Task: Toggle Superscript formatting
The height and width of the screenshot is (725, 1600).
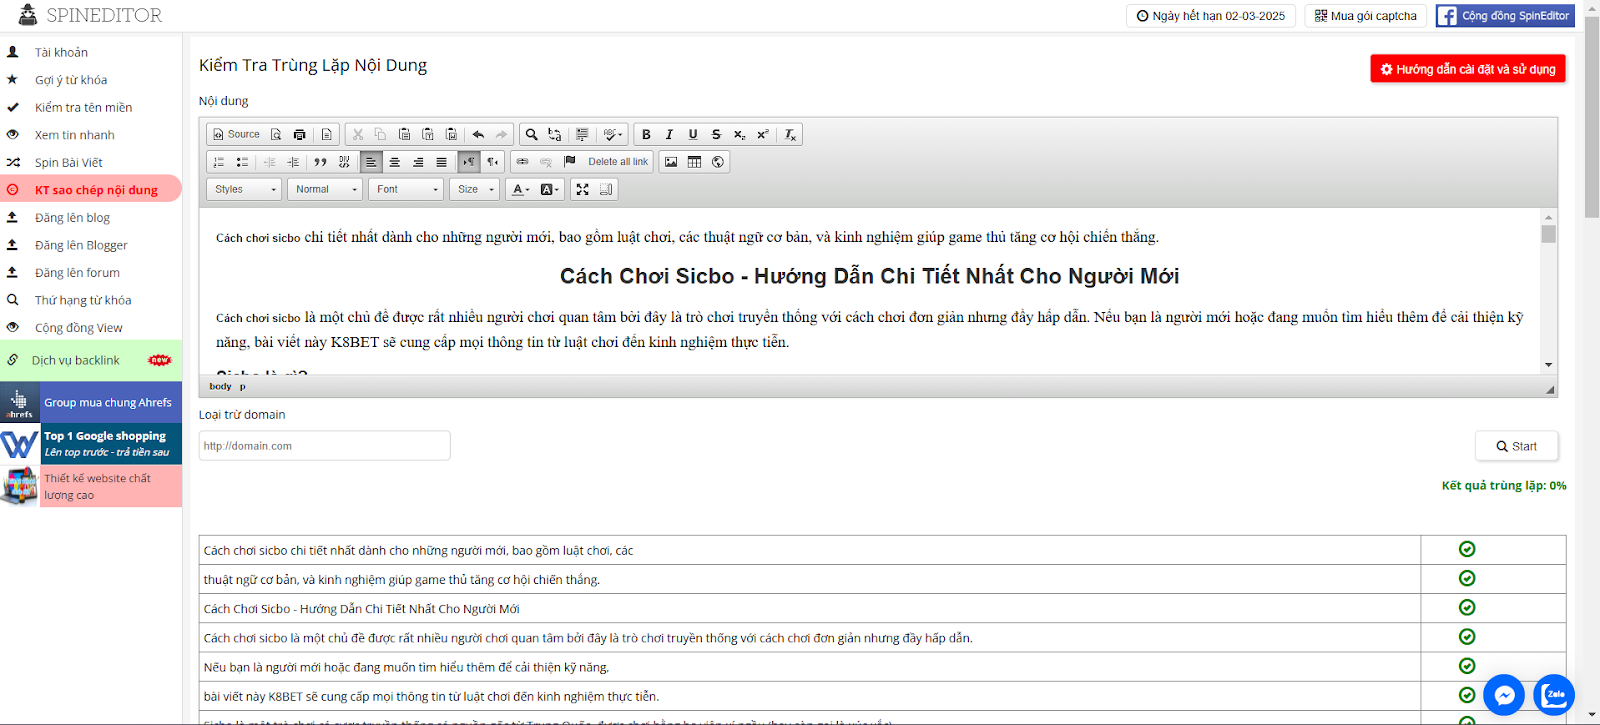Action: (x=762, y=134)
